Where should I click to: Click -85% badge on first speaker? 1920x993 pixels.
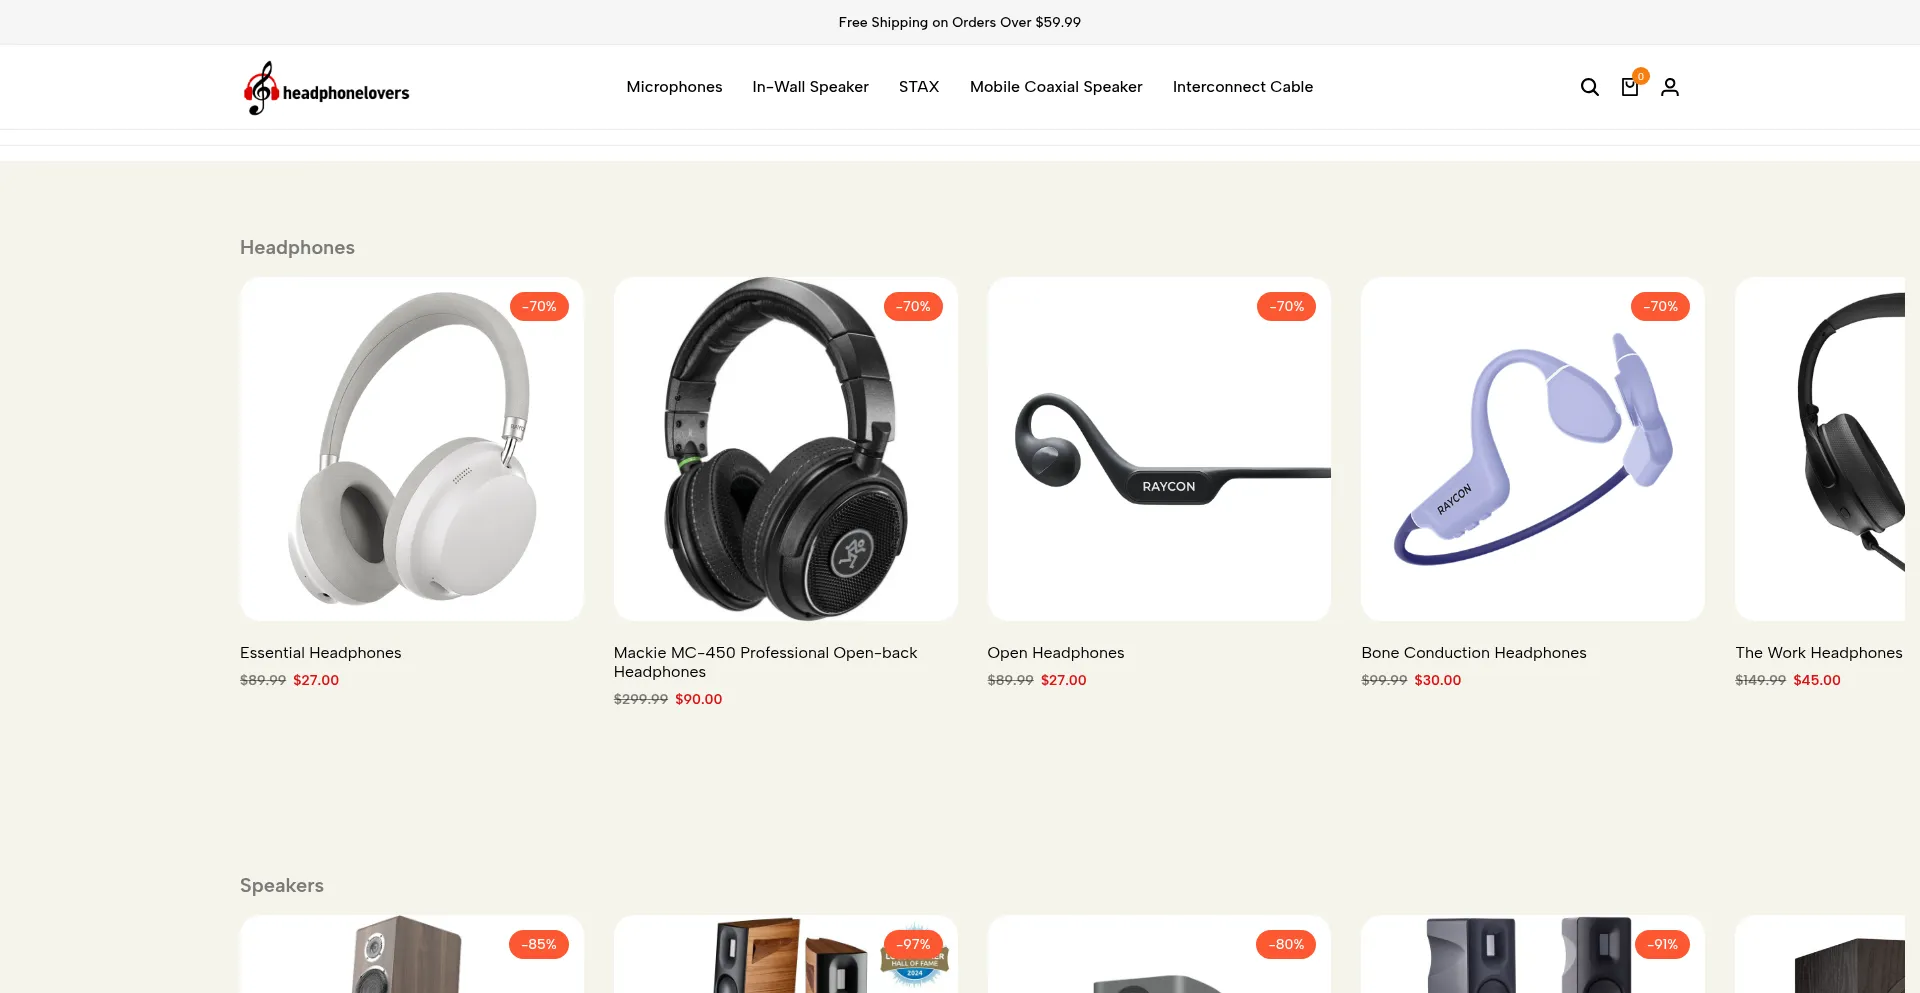539,944
